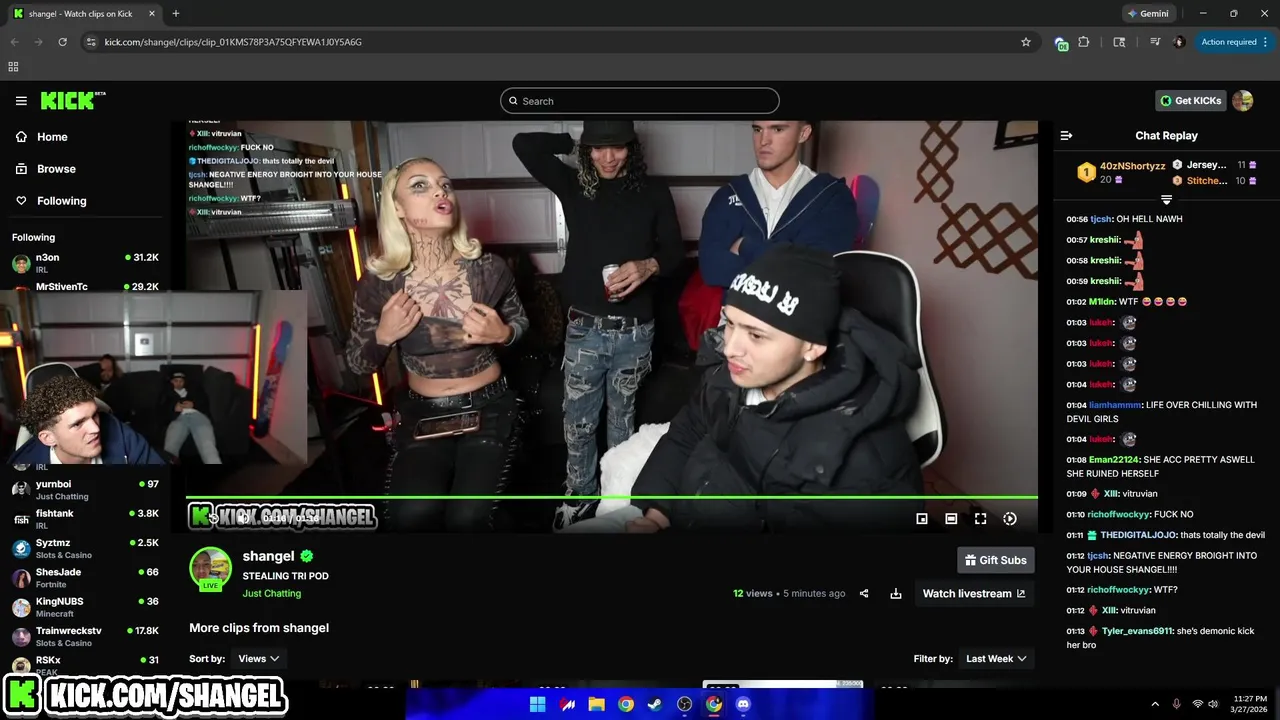Go to Home in the sidebar
Viewport: 1280px width, 720px height.
point(52,137)
